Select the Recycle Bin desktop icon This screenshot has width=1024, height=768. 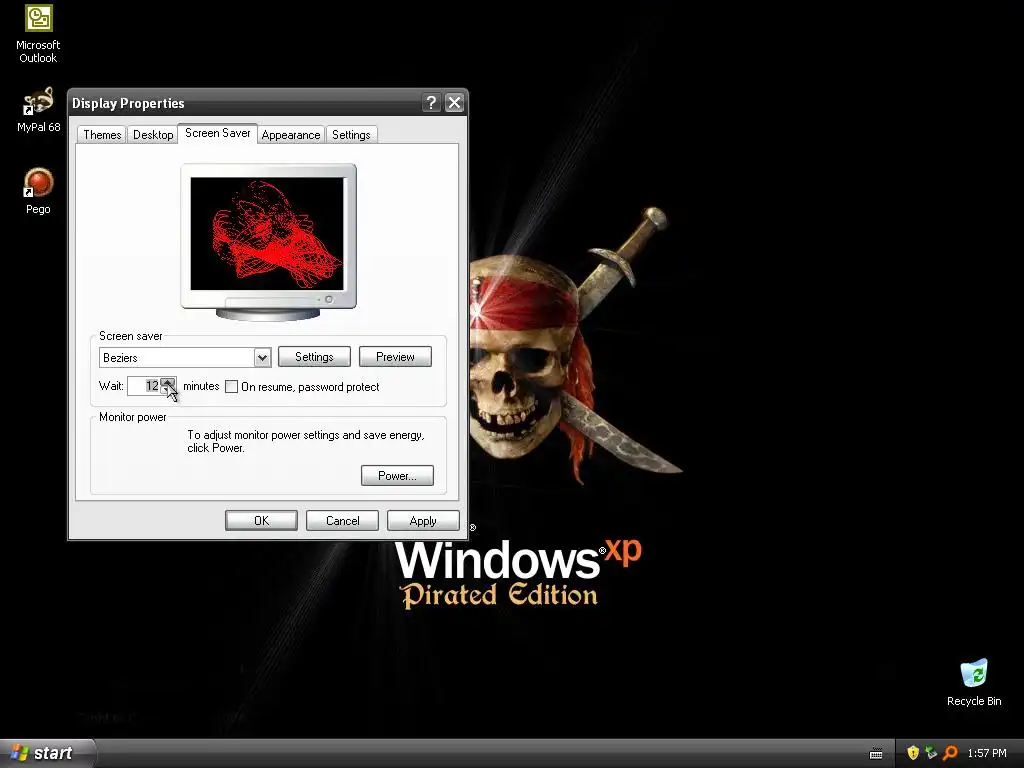[974, 682]
